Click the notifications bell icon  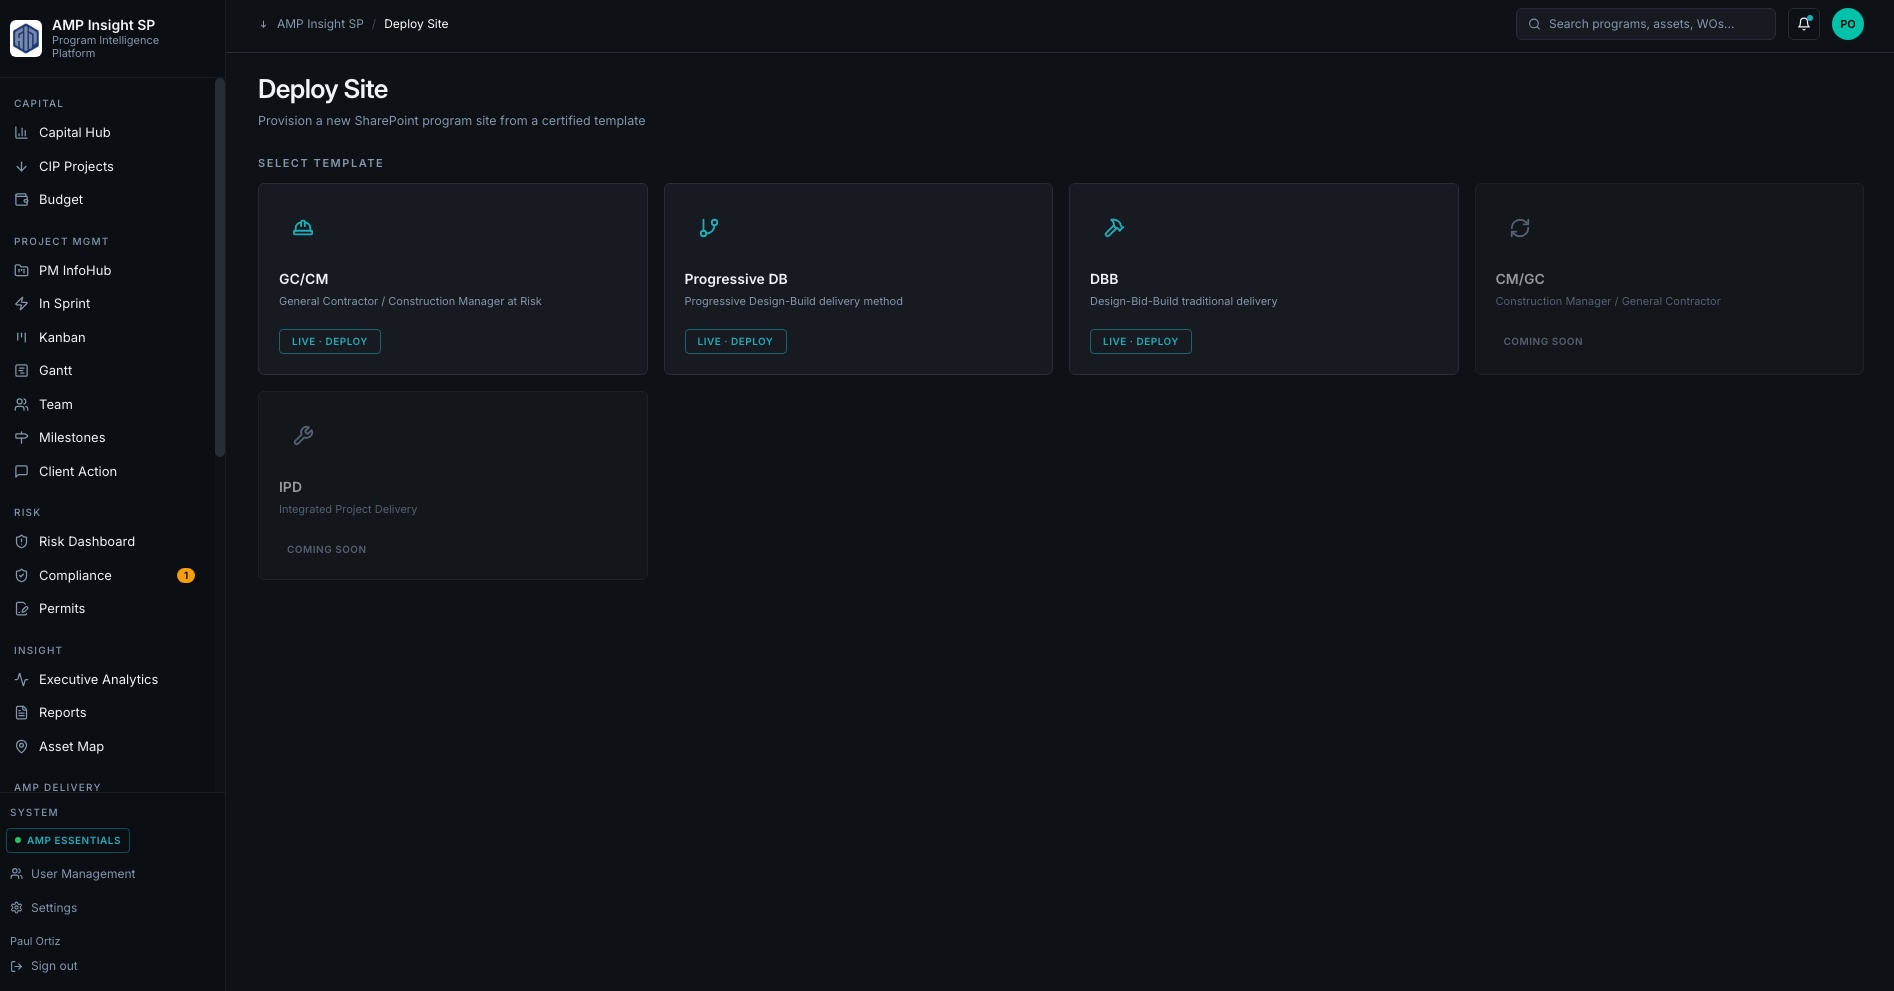(1804, 24)
